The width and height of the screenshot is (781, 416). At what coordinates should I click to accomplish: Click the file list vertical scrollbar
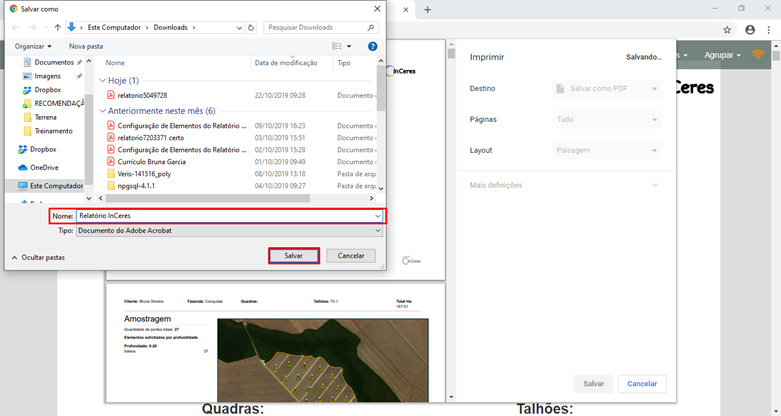(x=381, y=87)
